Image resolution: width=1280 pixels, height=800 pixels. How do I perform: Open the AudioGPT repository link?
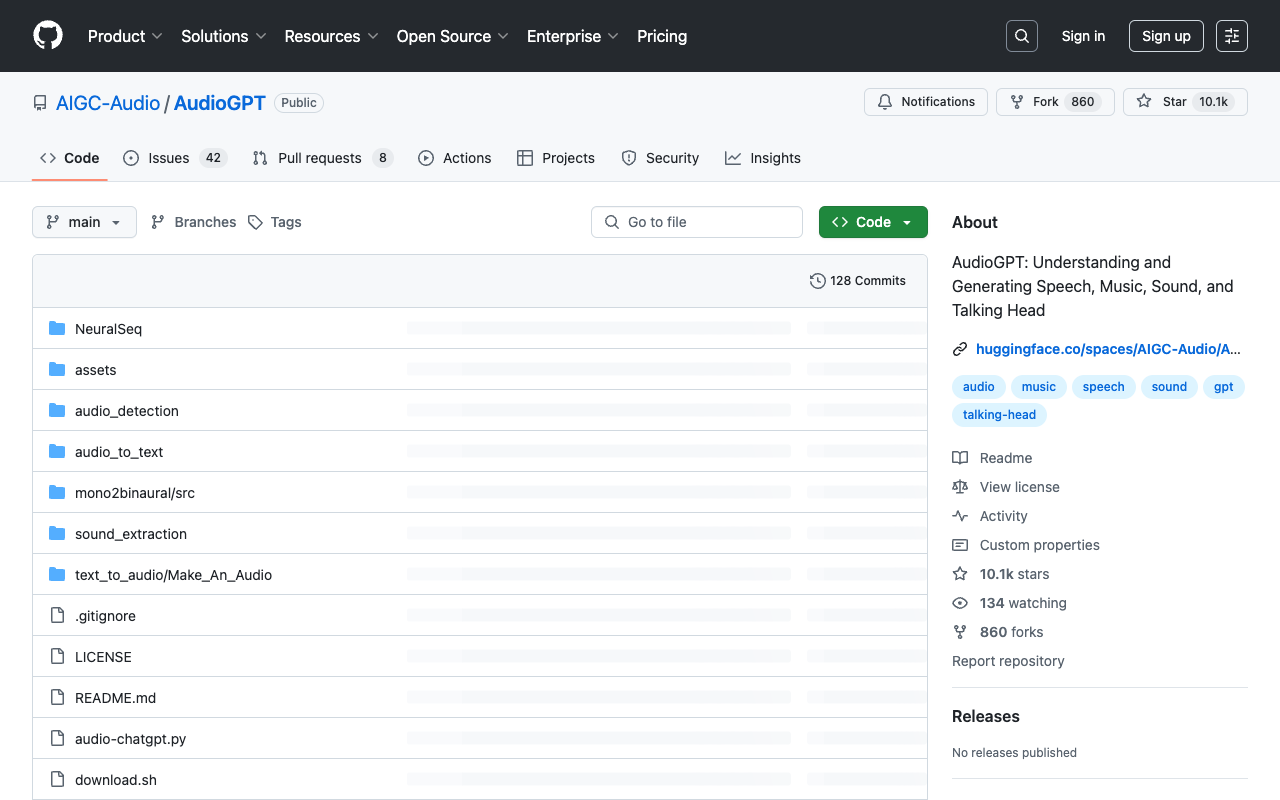tap(220, 103)
